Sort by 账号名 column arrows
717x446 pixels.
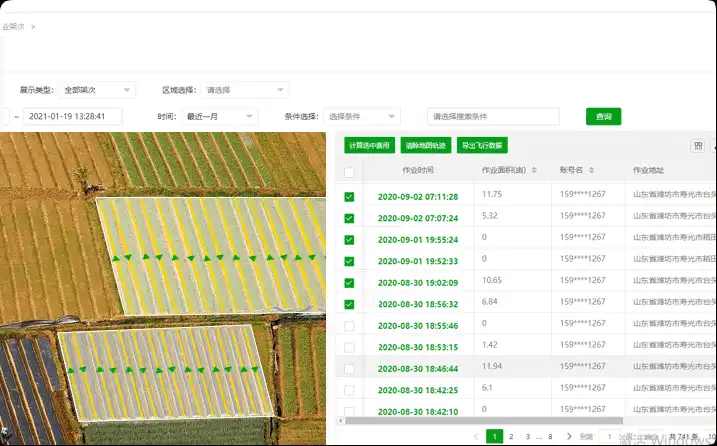(x=591, y=170)
